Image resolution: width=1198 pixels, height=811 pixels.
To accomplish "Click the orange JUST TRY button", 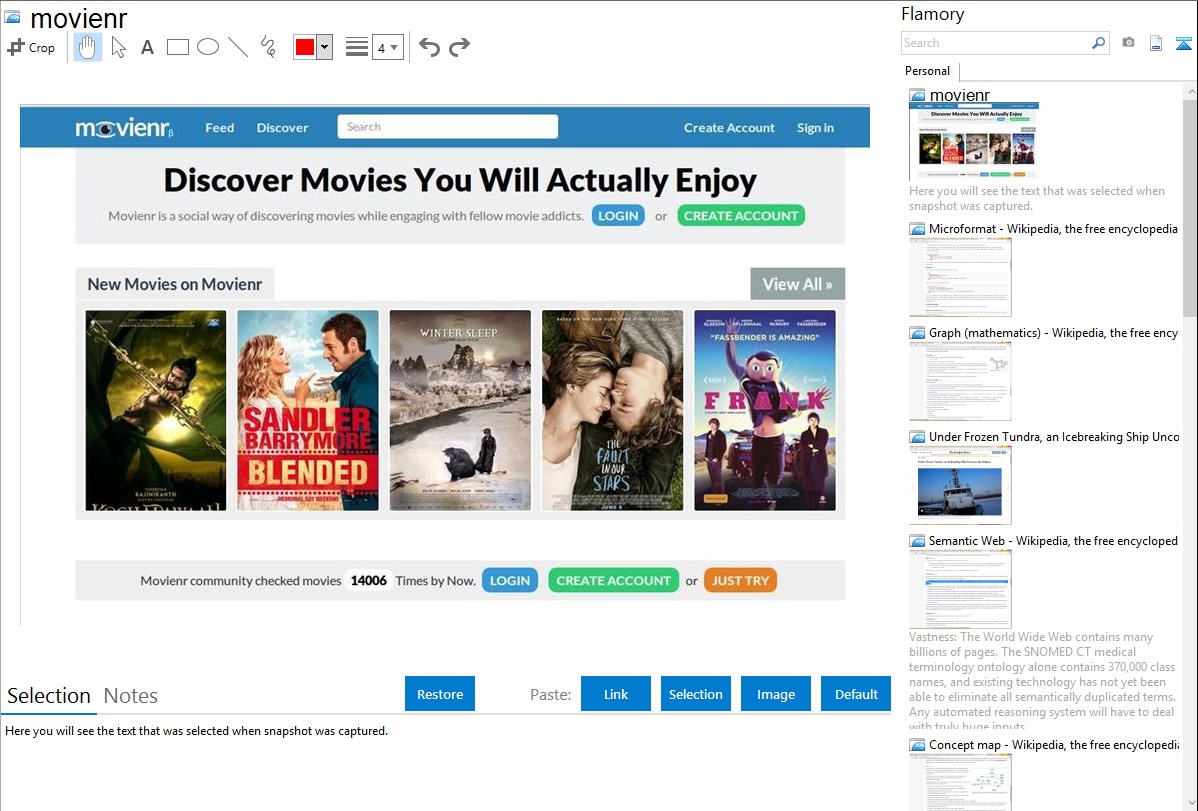I will pyautogui.click(x=740, y=580).
